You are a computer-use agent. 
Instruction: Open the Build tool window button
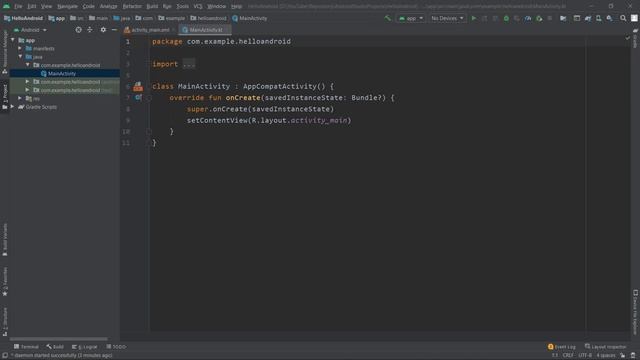(55, 347)
